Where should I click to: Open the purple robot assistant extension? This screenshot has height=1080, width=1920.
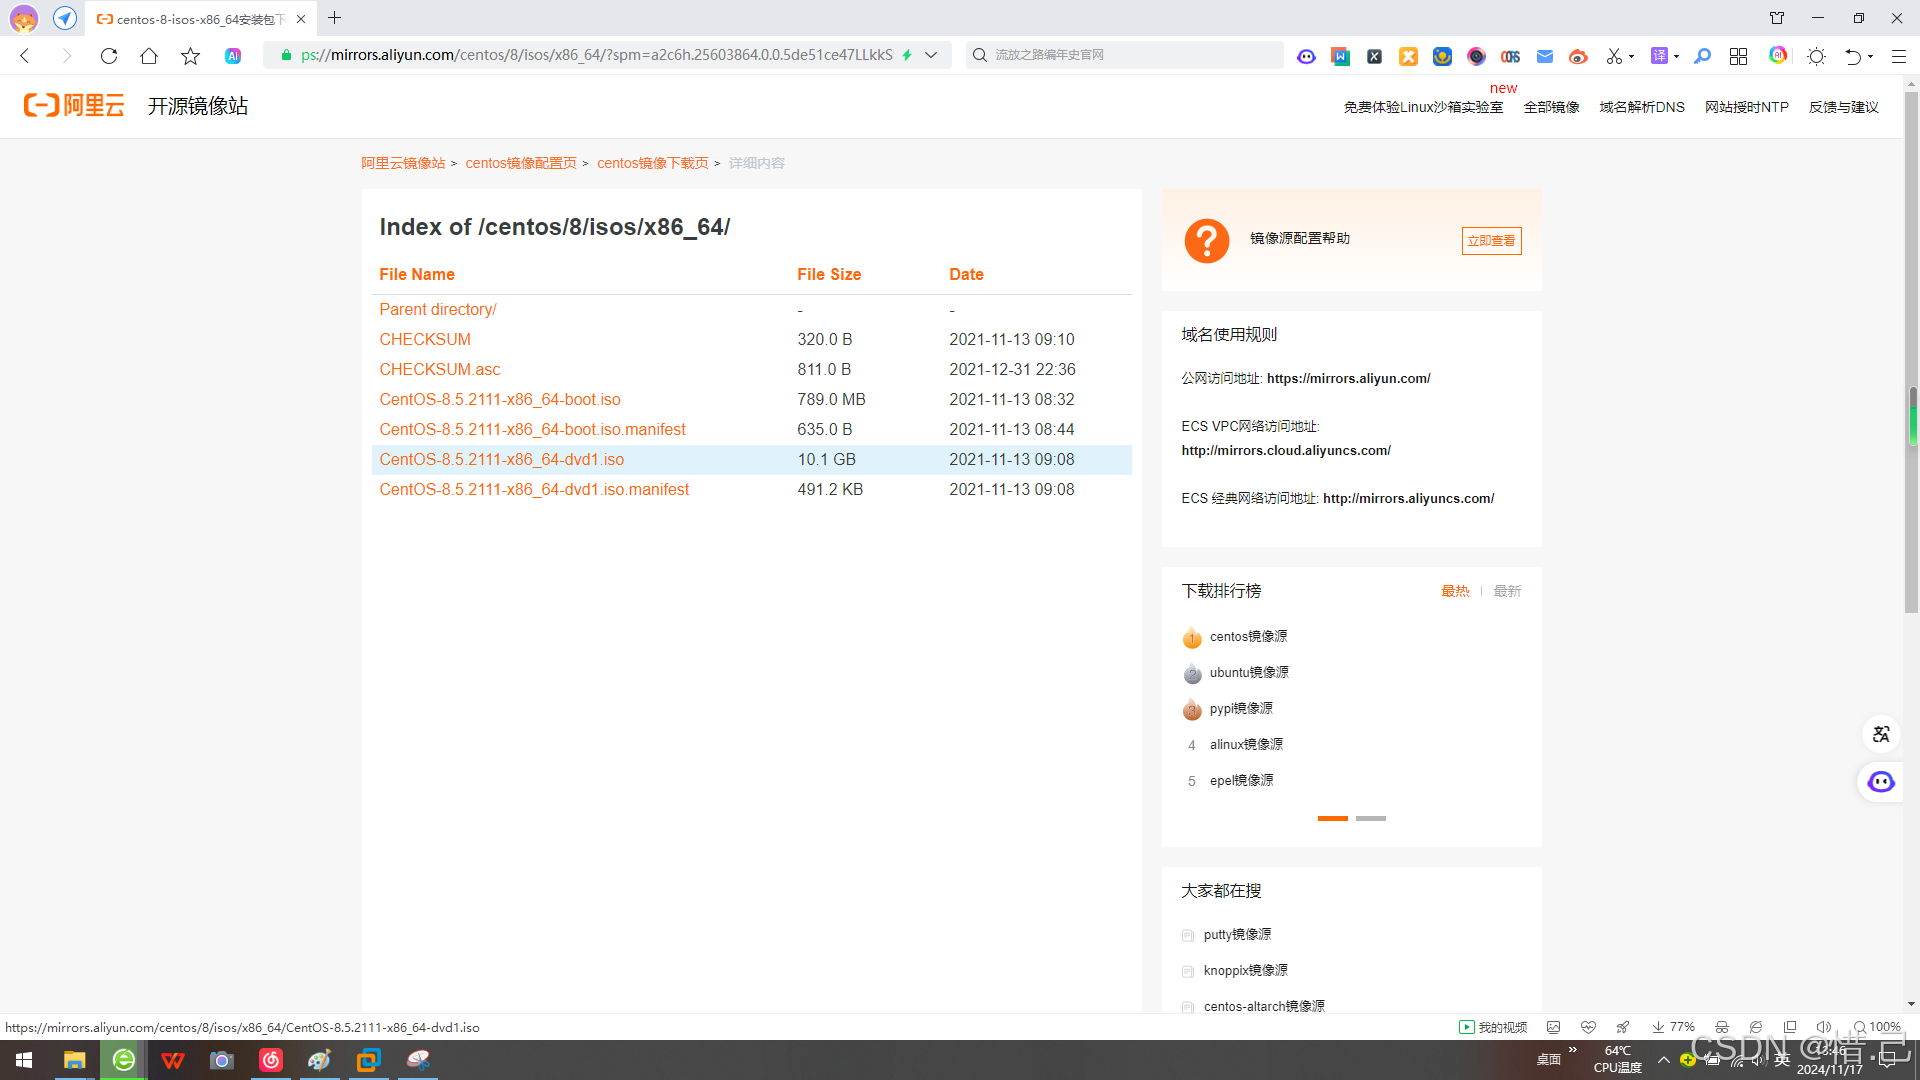(x=1306, y=56)
